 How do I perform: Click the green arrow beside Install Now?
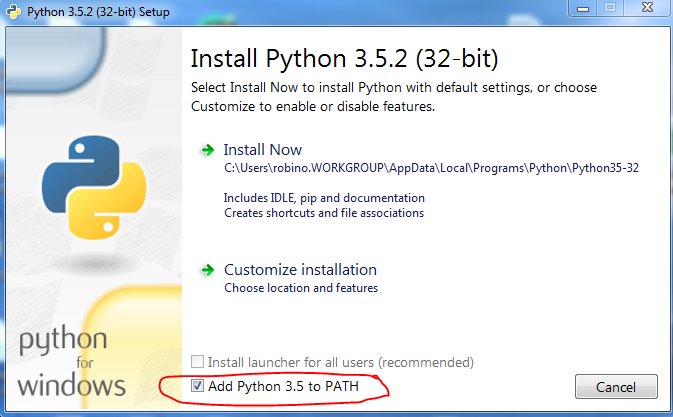click(x=208, y=150)
